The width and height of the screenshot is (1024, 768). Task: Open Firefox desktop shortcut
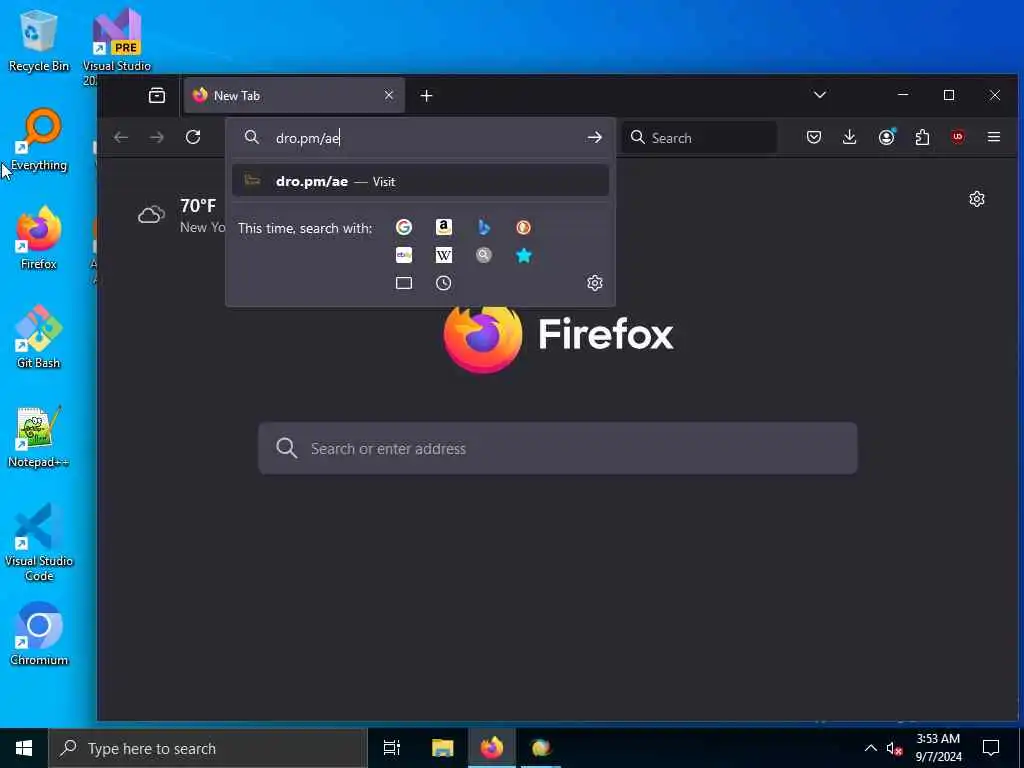39,238
